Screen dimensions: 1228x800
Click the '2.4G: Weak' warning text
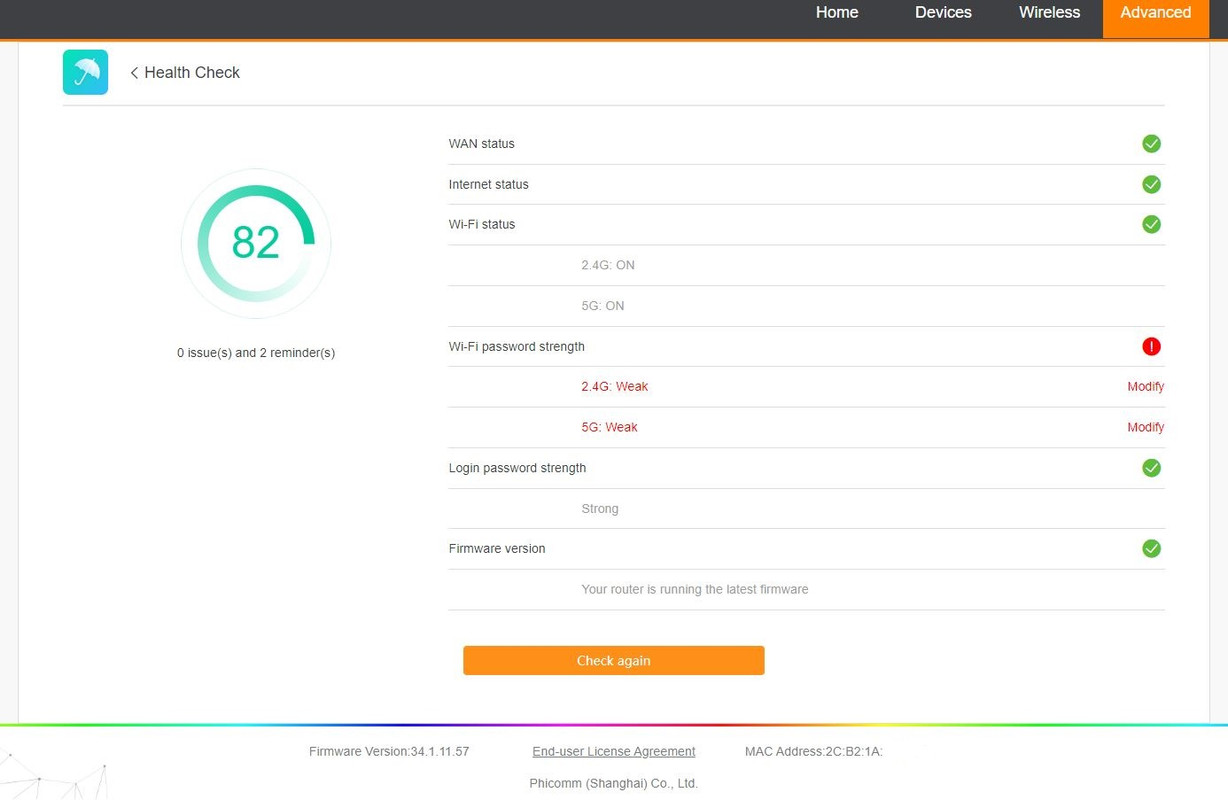(615, 387)
